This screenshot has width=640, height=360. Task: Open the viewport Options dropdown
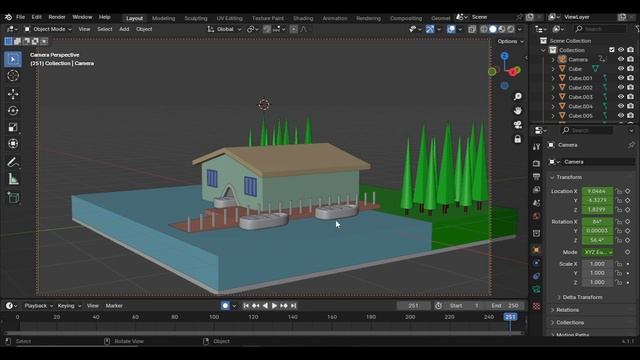pyautogui.click(x=510, y=41)
